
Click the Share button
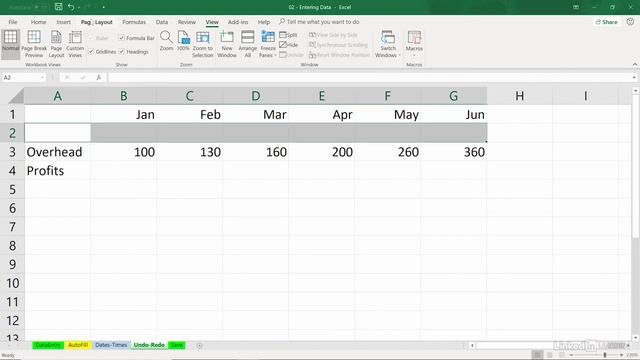606,22
